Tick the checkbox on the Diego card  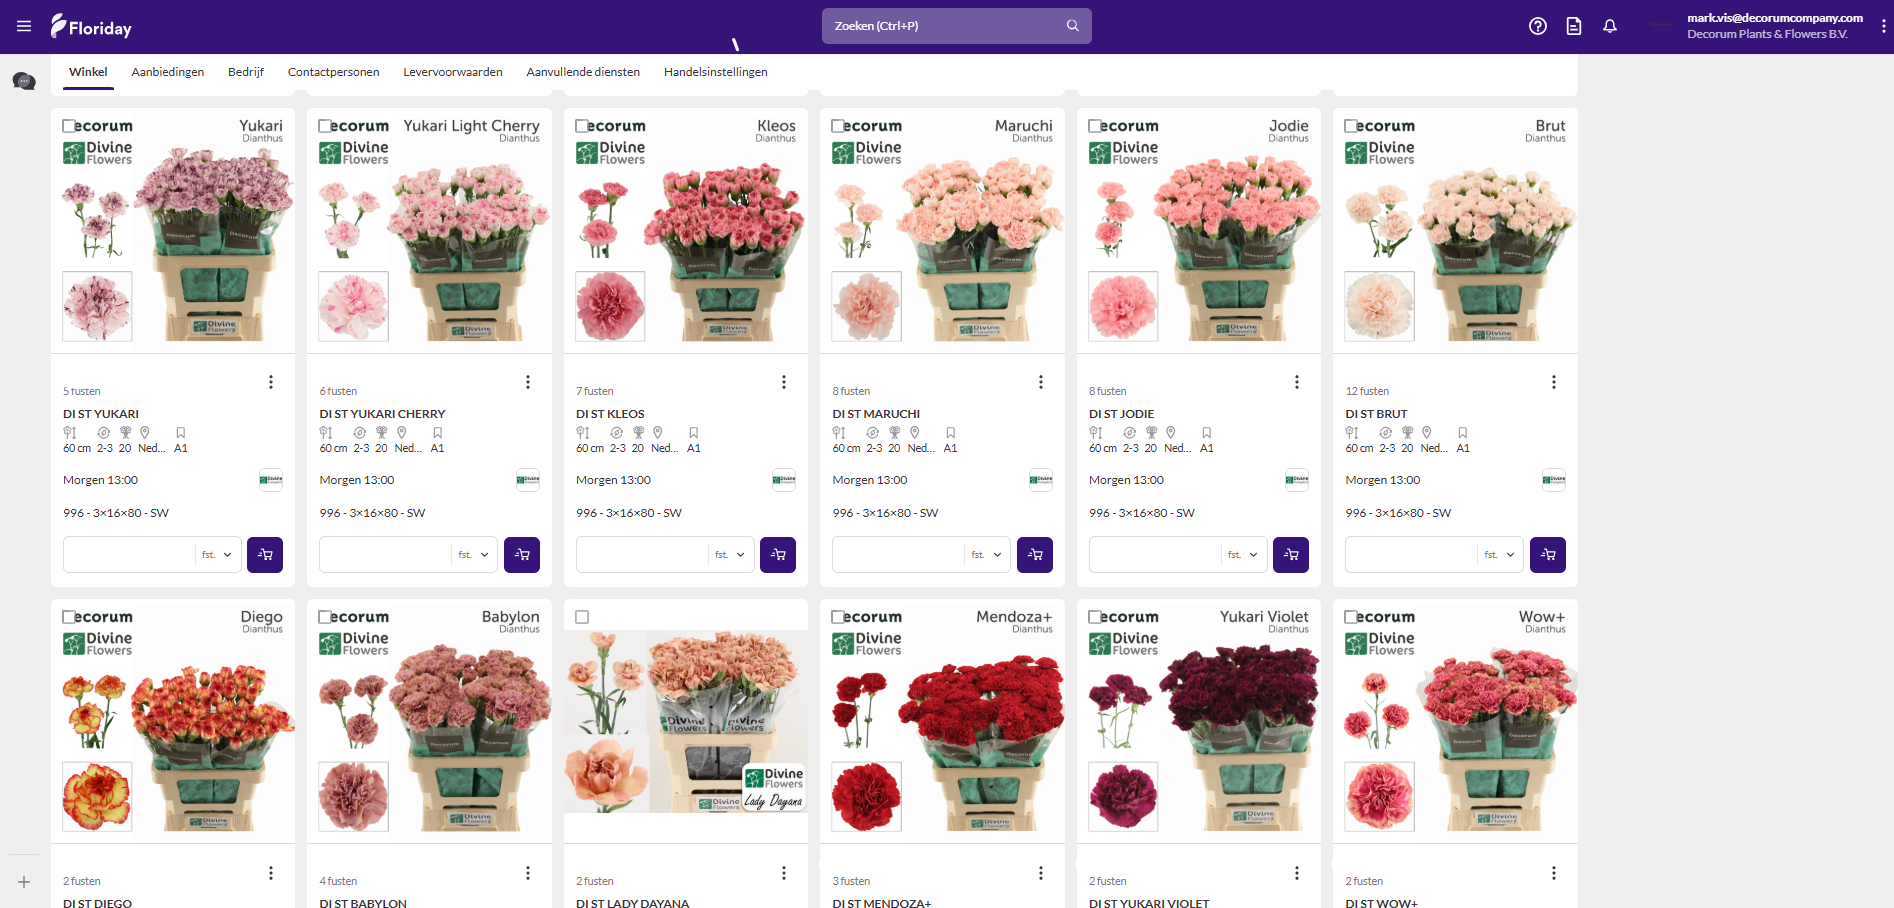tap(69, 617)
